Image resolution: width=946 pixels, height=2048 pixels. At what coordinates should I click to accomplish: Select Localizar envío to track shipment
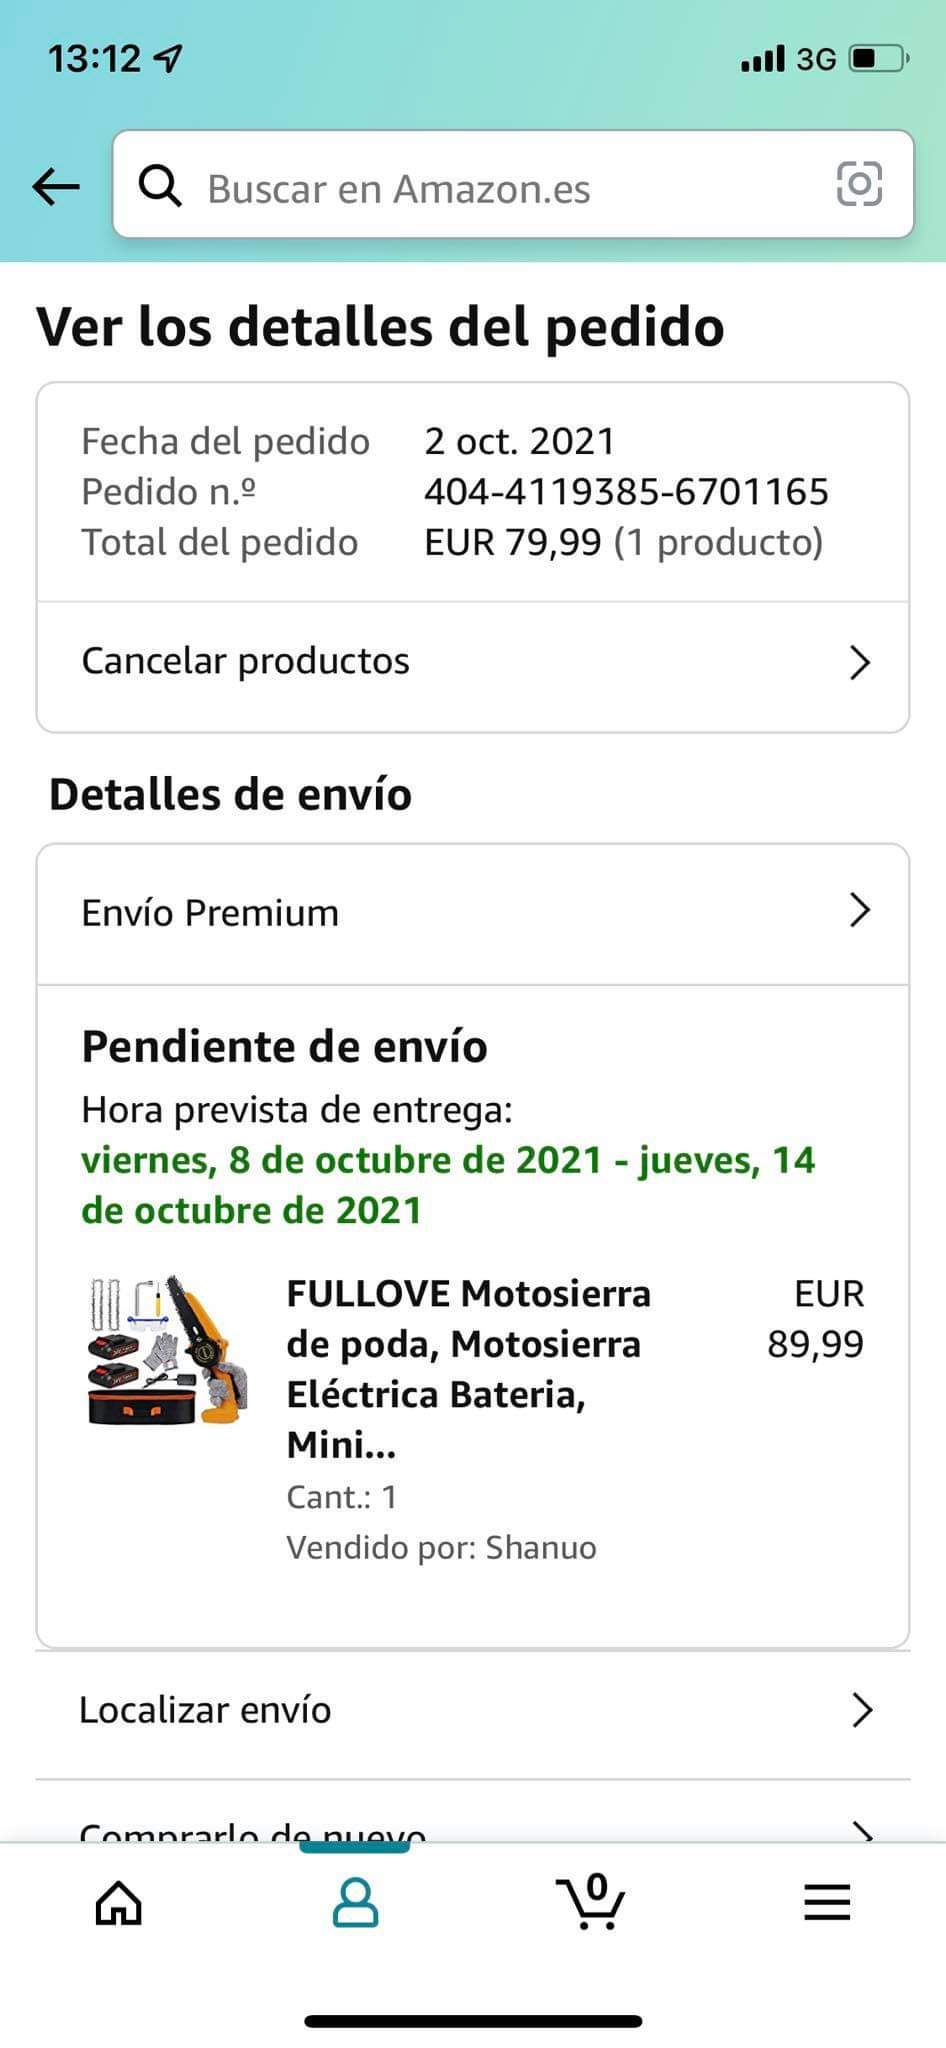(205, 1711)
